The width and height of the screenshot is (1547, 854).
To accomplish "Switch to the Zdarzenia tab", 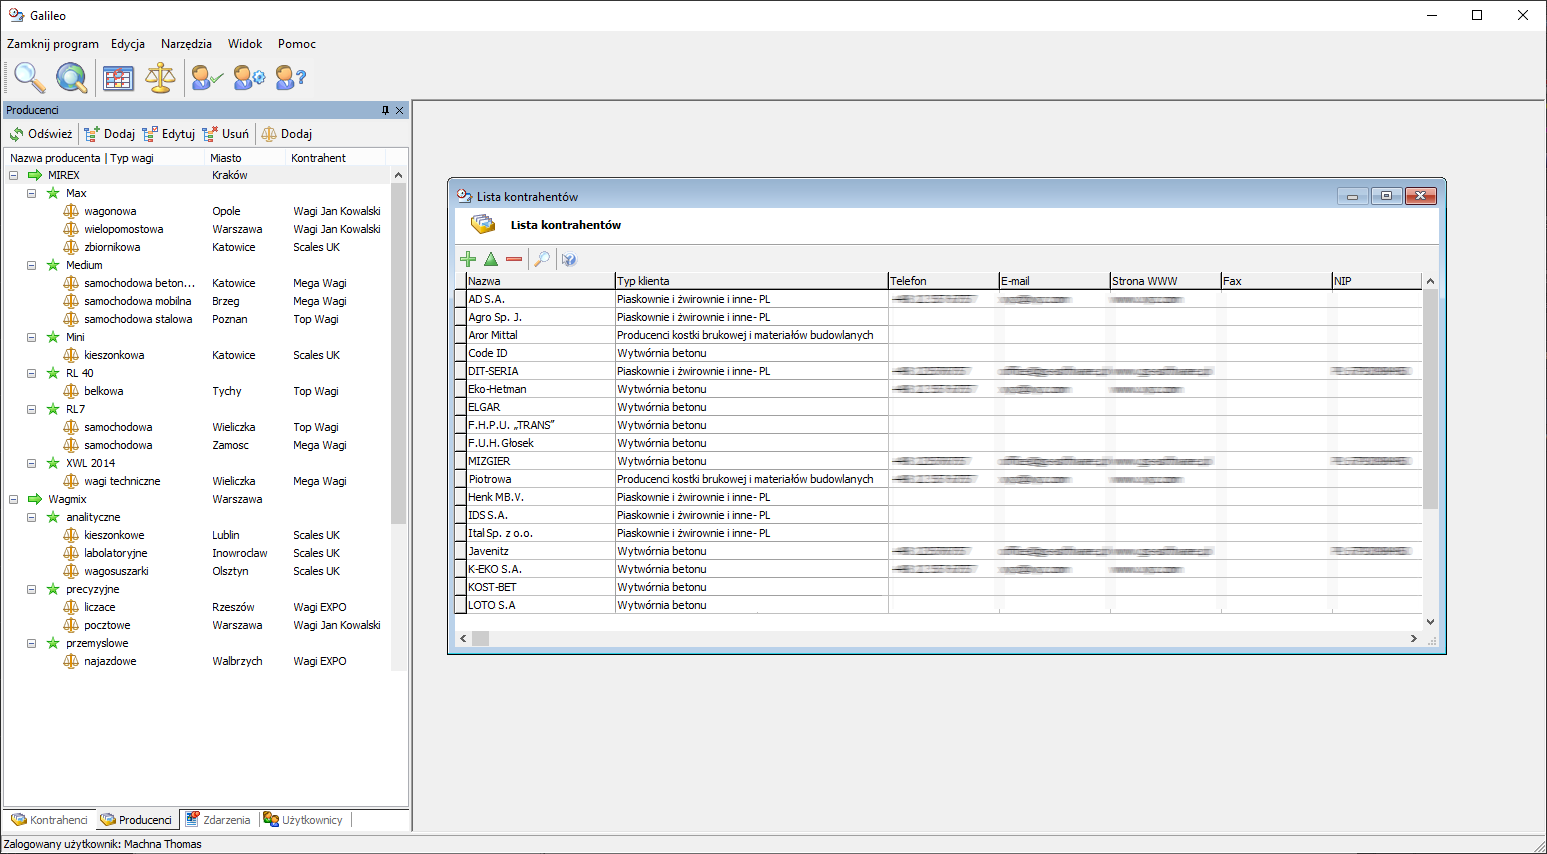I will pyautogui.click(x=219, y=820).
